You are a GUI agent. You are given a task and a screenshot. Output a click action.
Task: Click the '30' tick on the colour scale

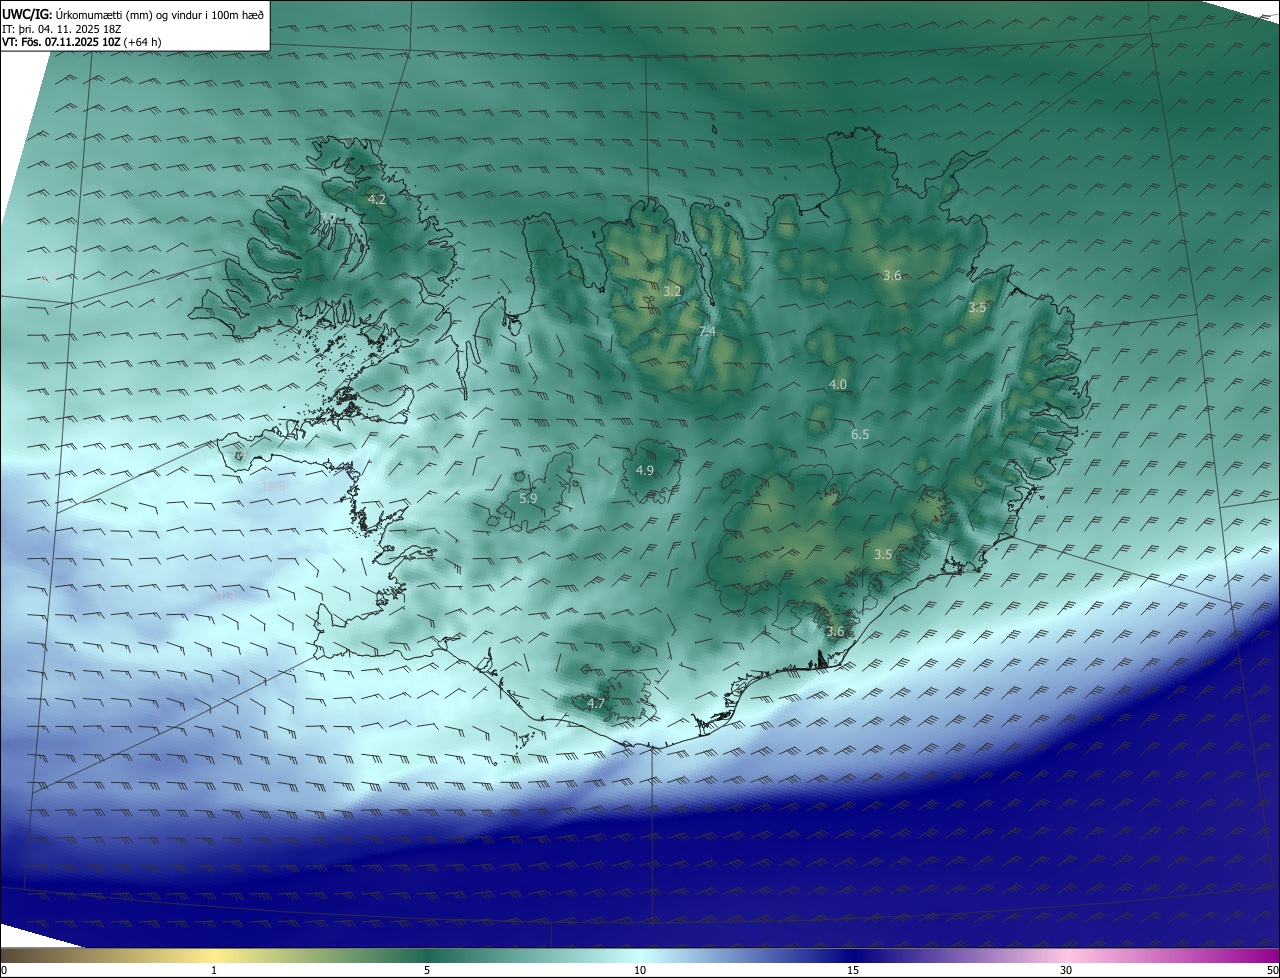coord(1066,970)
